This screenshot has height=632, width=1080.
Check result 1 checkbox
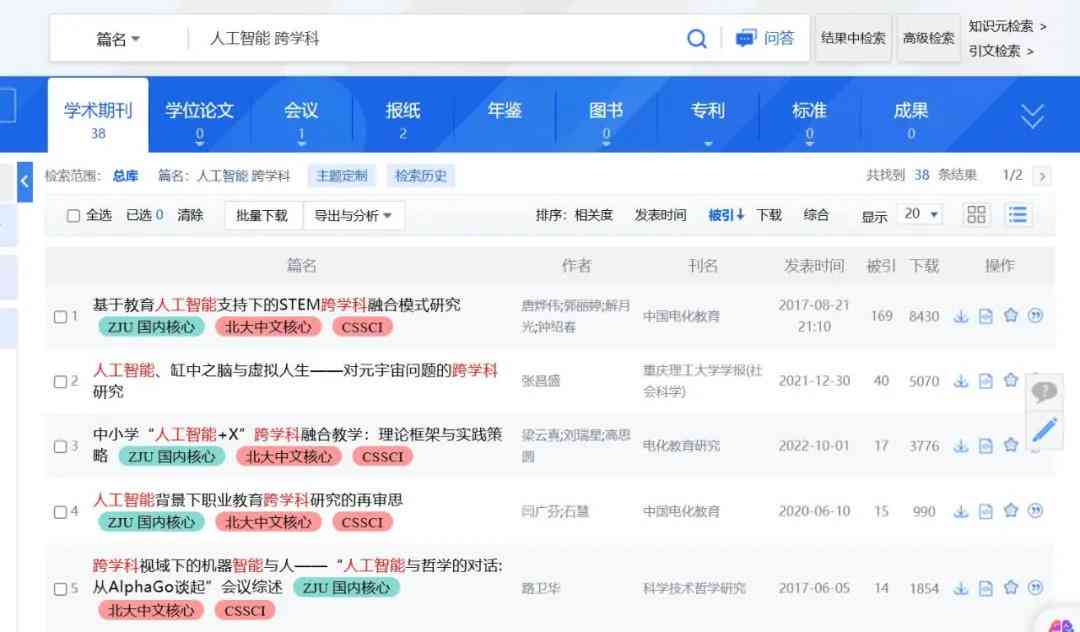click(x=61, y=317)
